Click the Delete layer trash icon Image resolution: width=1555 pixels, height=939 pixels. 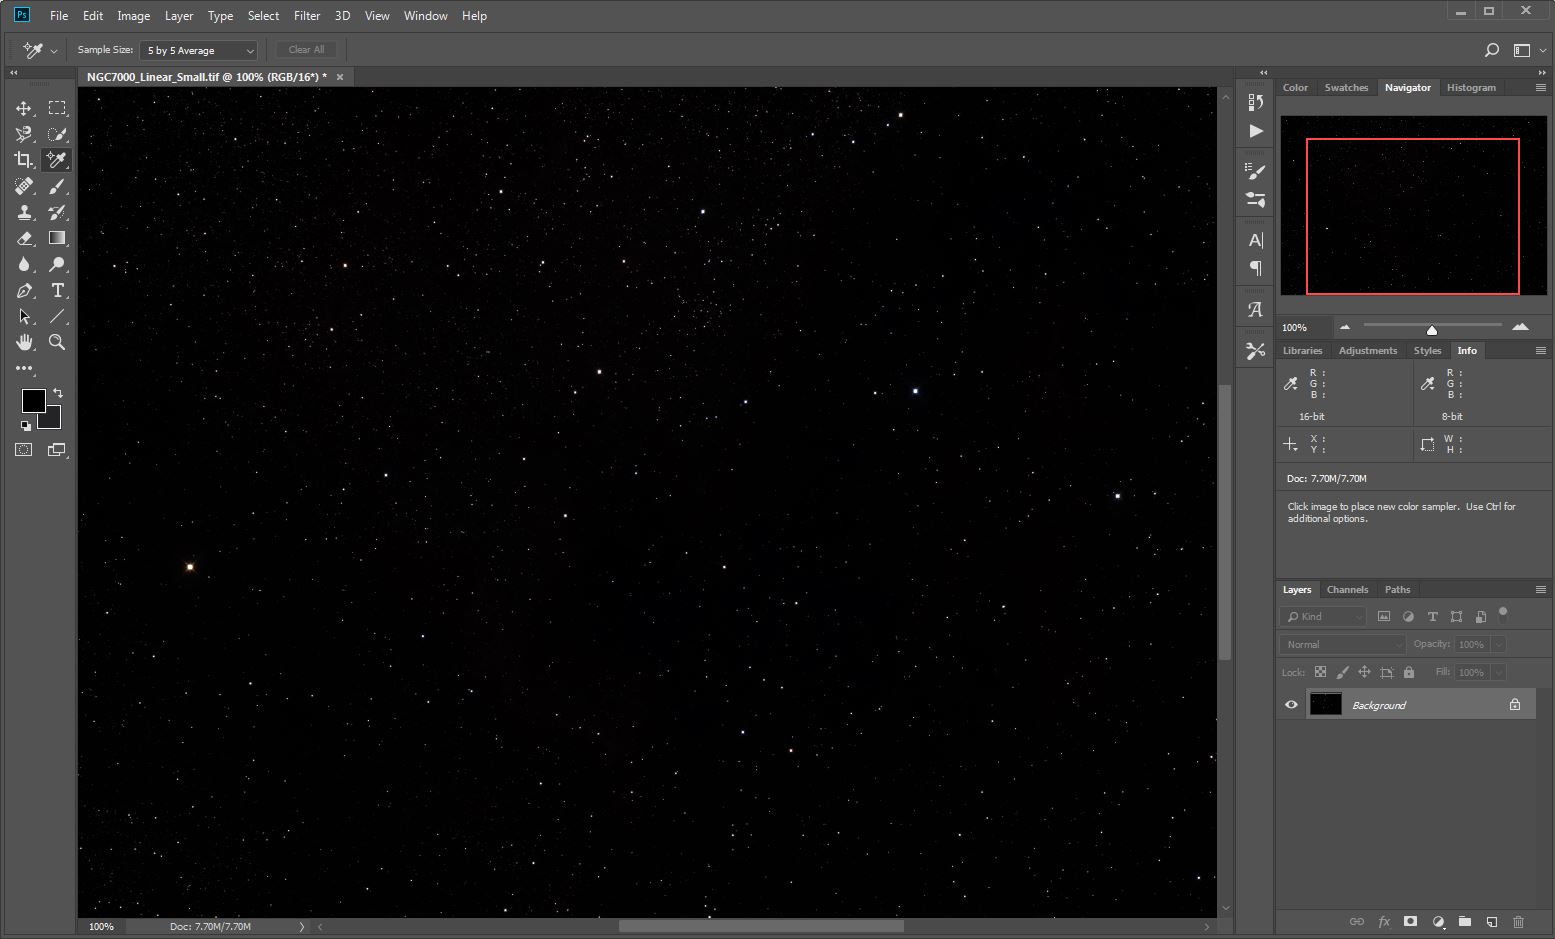(x=1518, y=921)
